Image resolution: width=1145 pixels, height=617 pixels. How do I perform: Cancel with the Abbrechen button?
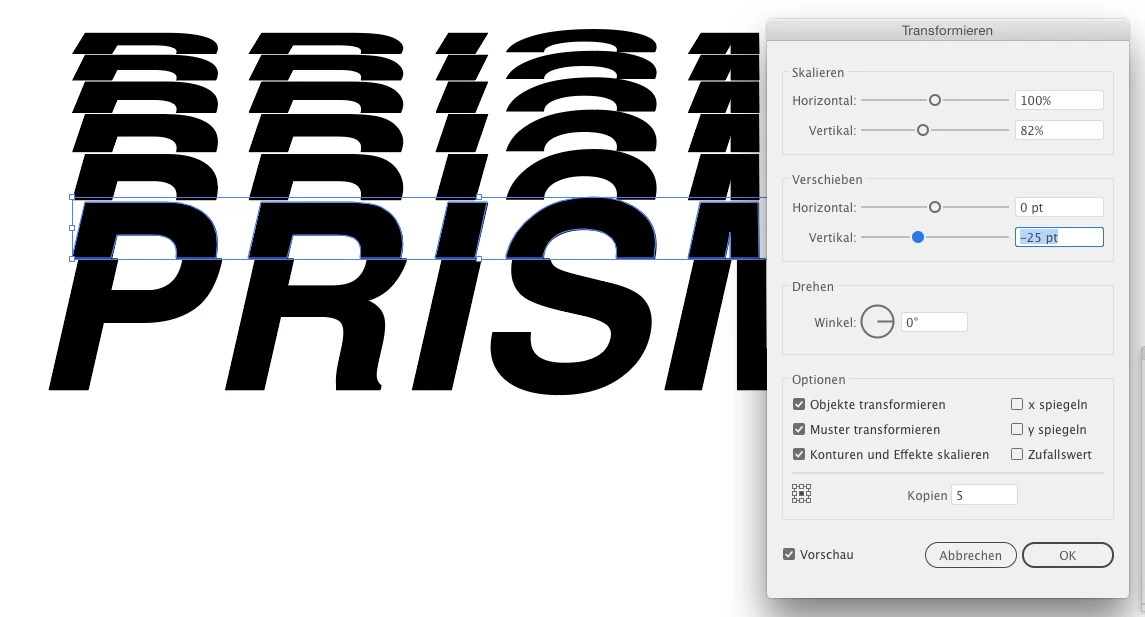pos(970,555)
